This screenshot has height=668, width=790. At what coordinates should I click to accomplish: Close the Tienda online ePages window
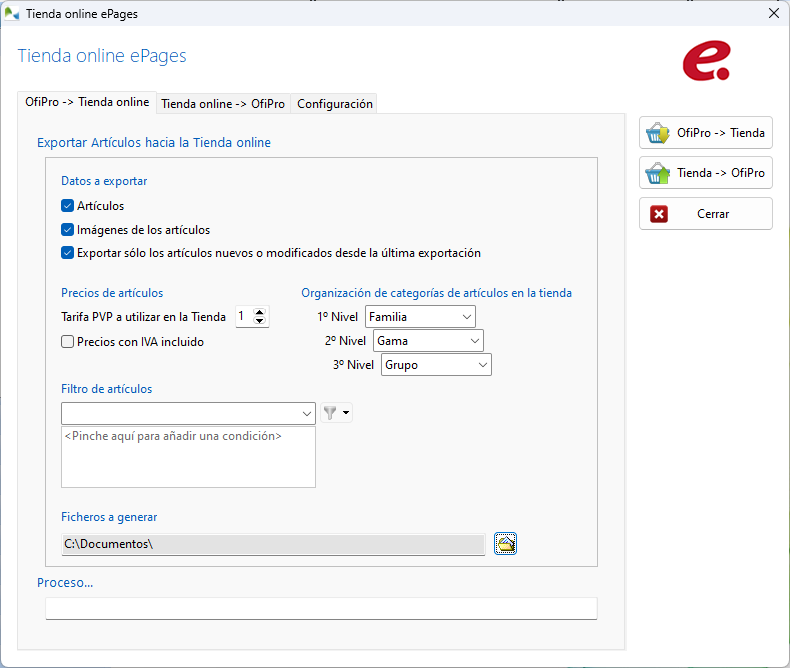coord(773,14)
